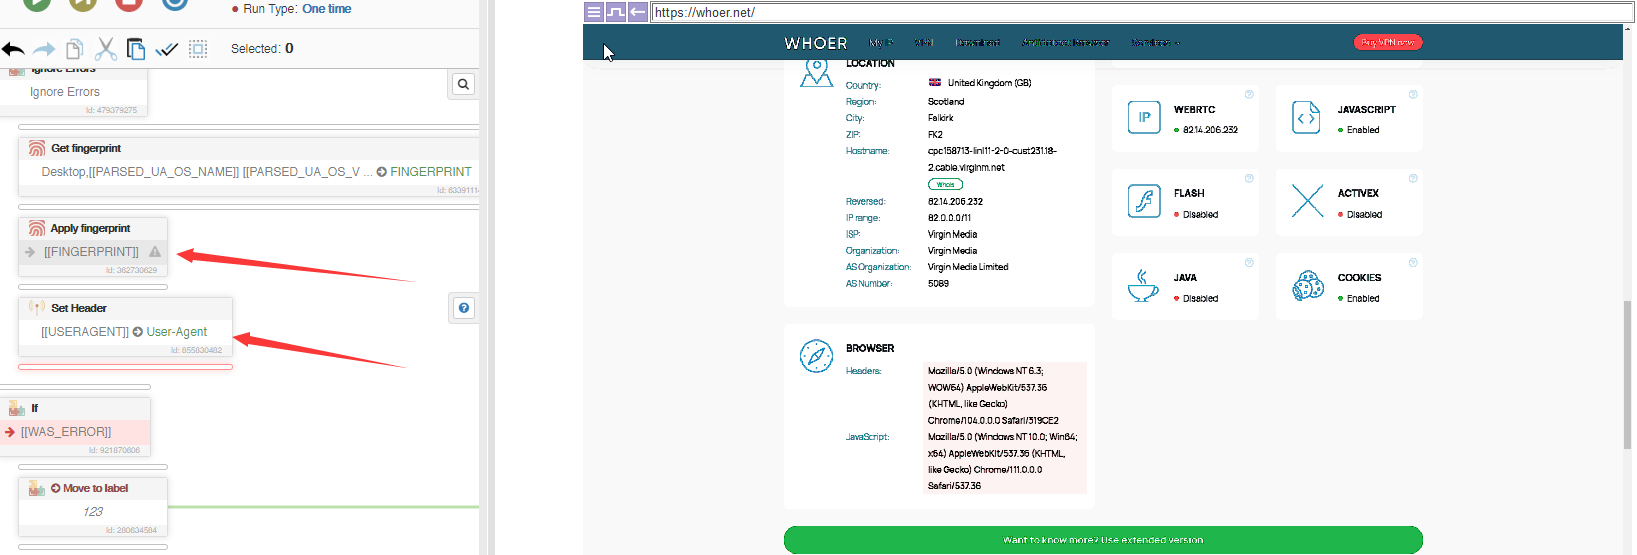Click the Whois button under hostname
This screenshot has height=555, width=1637.
click(x=945, y=184)
